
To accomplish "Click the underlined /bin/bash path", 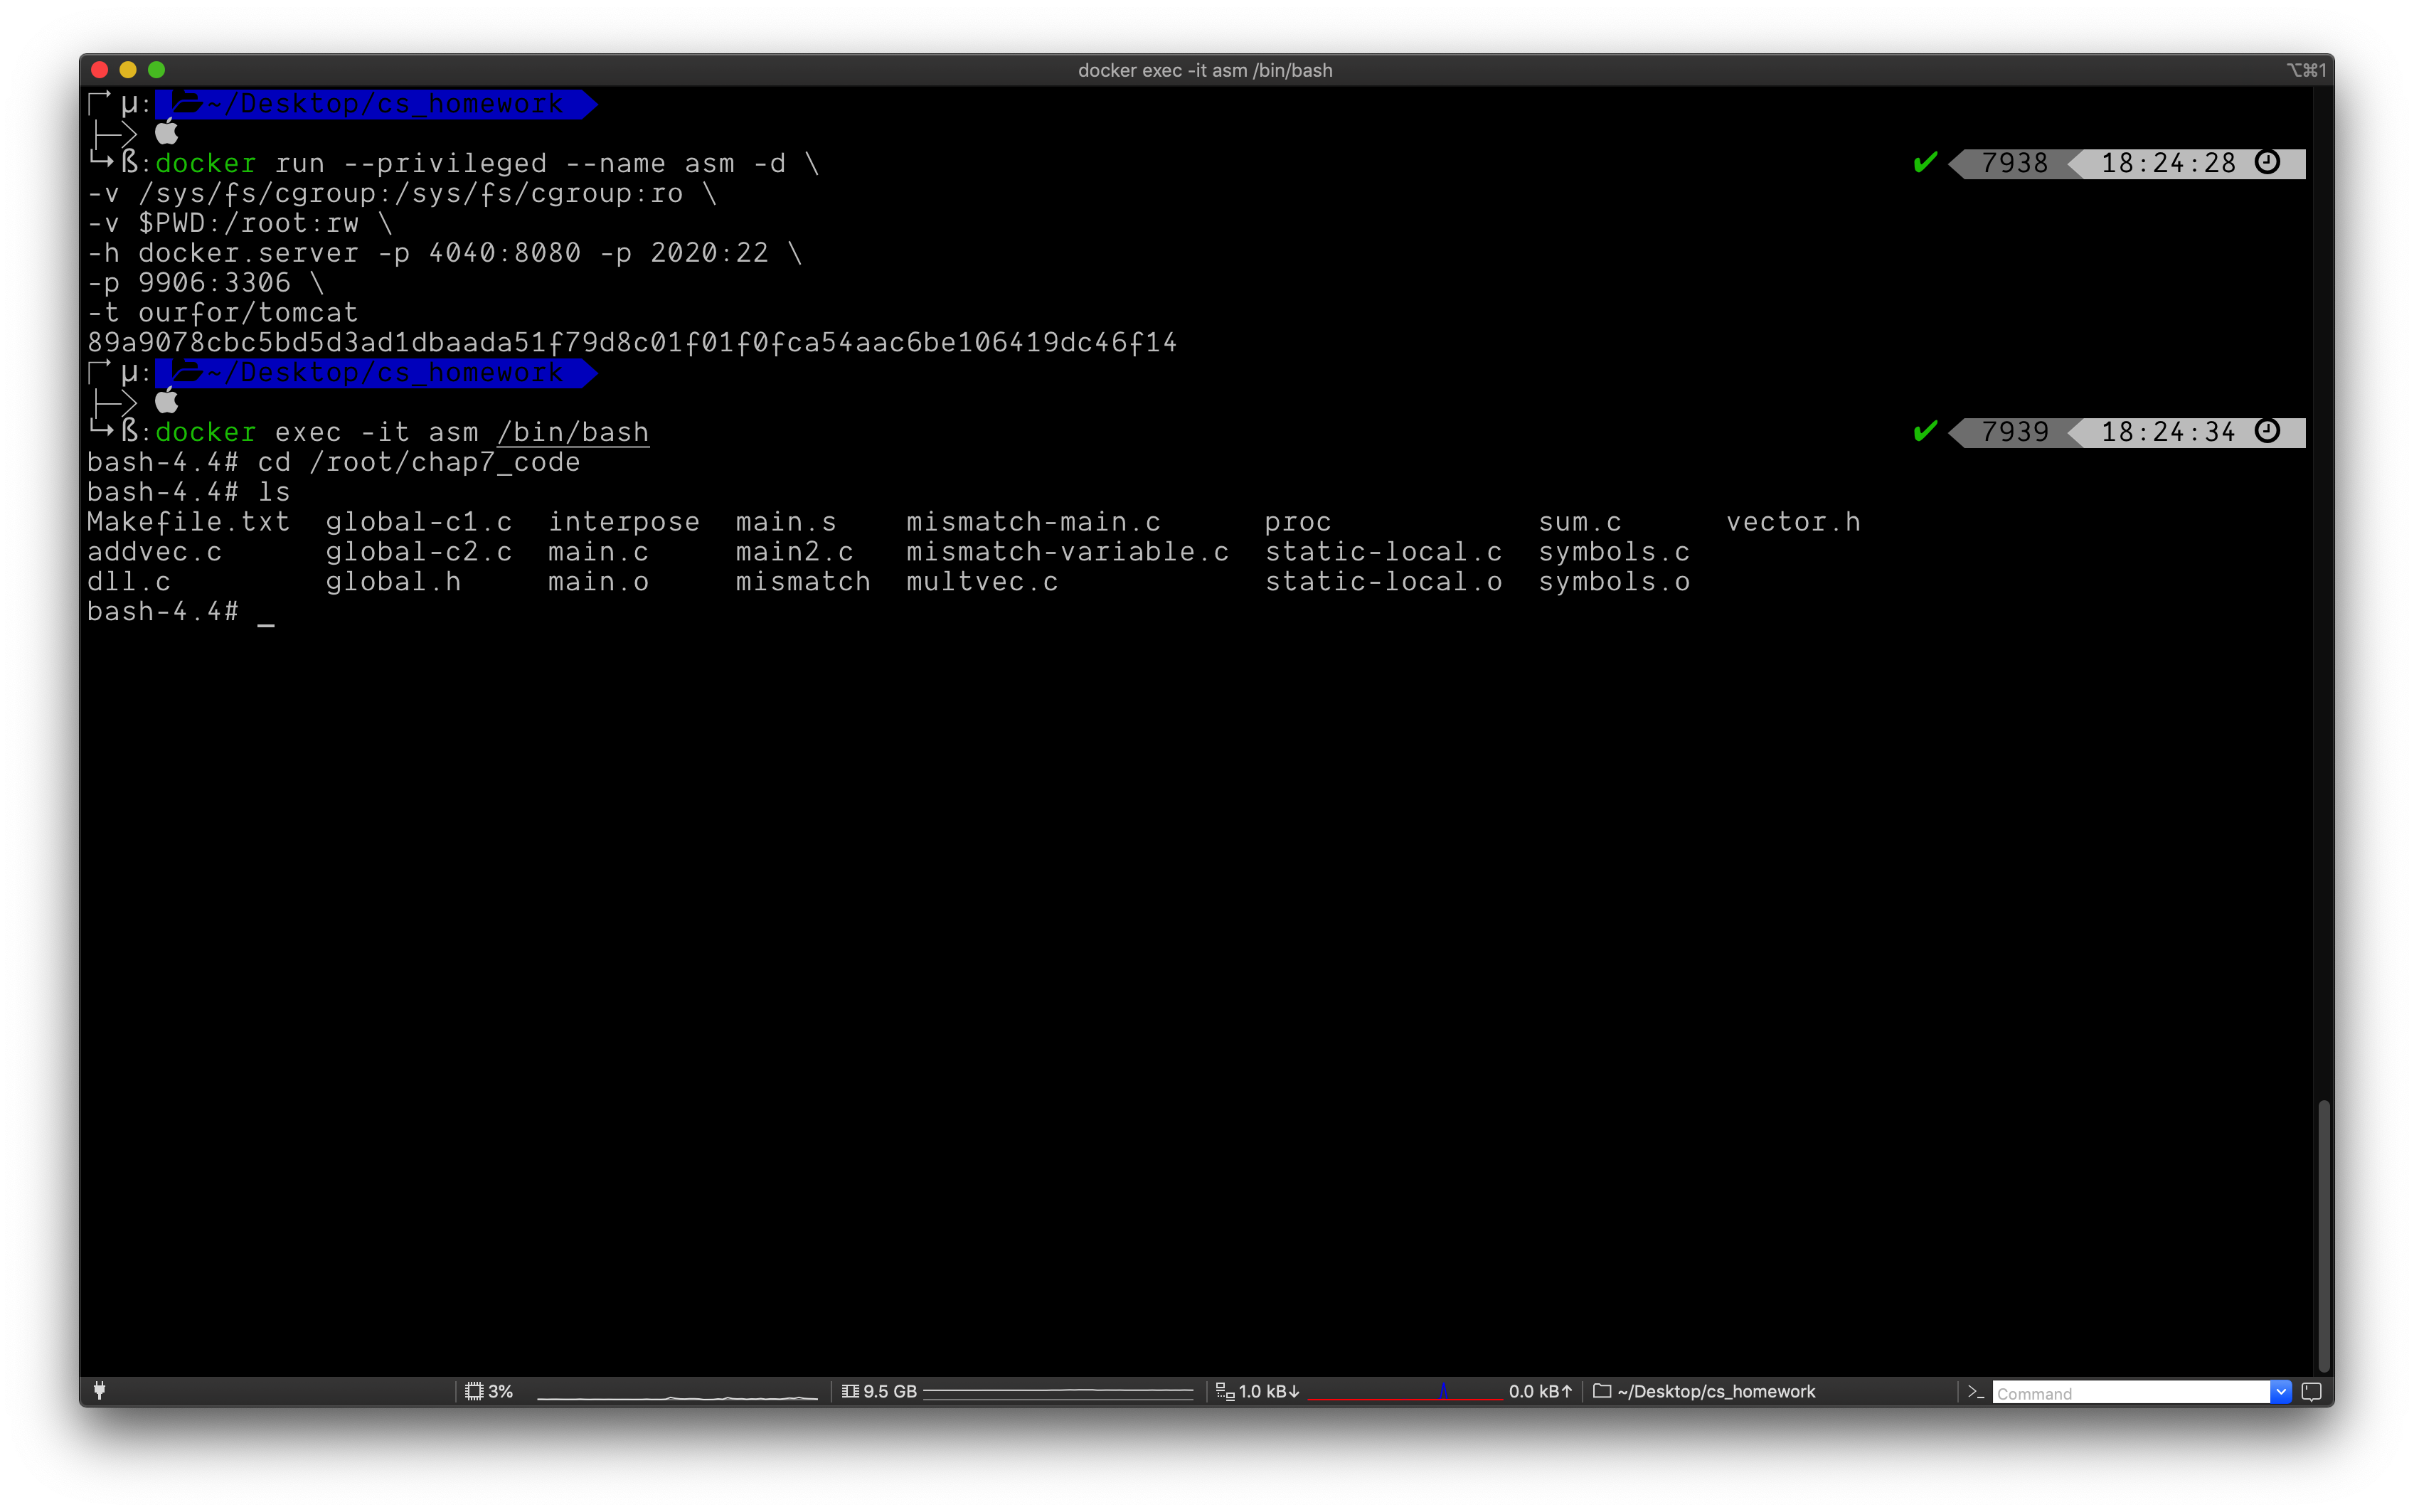I will coord(573,432).
